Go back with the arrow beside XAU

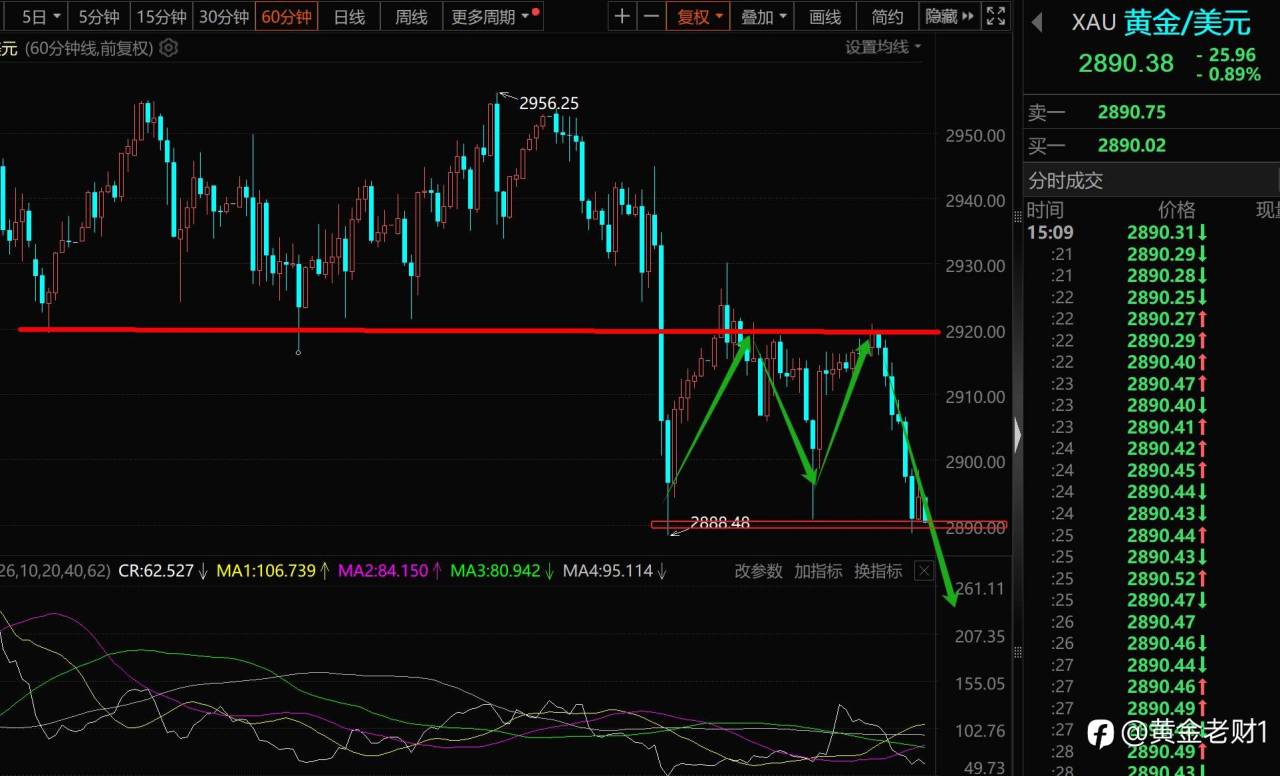coord(1036,22)
